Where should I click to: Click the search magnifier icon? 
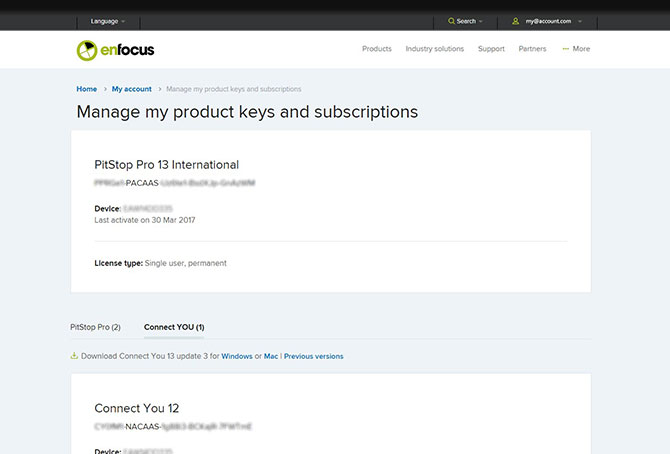pos(451,21)
